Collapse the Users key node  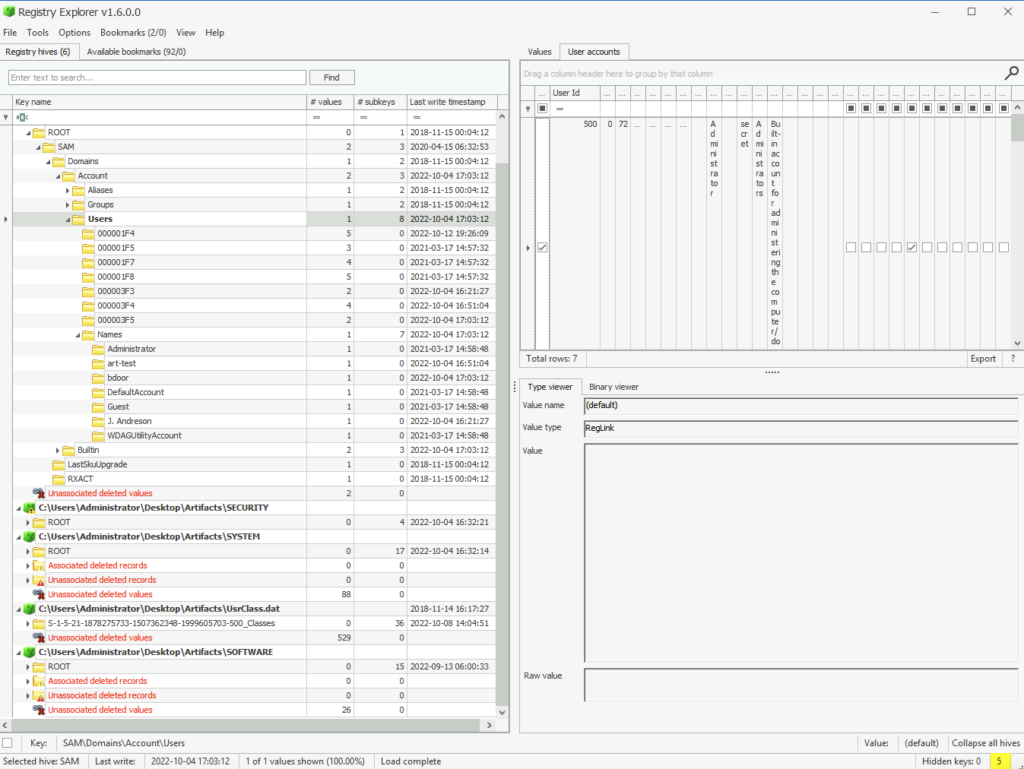coord(68,219)
